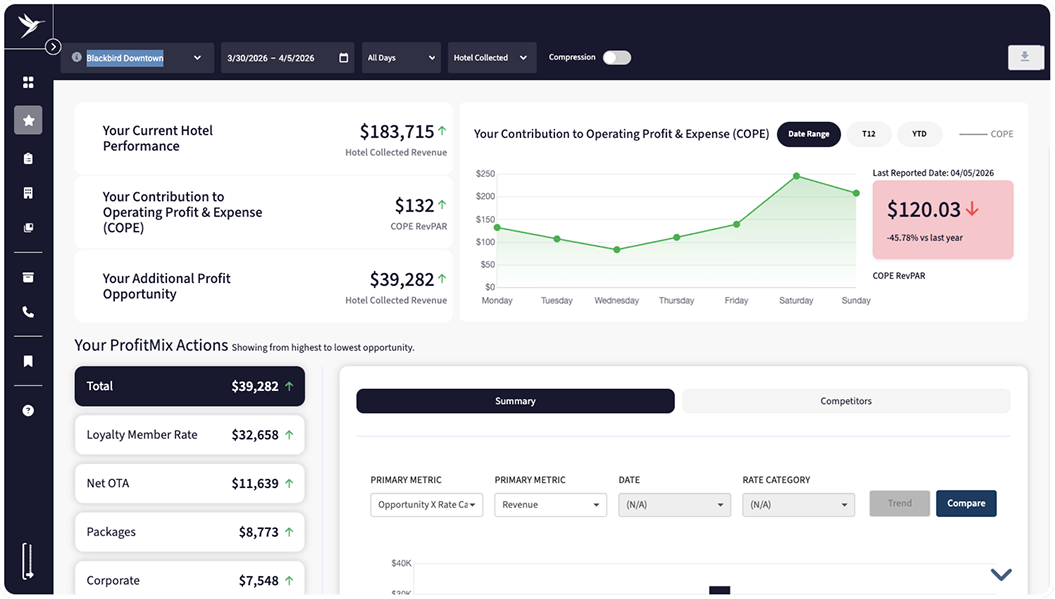Open the Hotel Collected dropdown
Screen dimensions: 1055x599
click(490, 58)
